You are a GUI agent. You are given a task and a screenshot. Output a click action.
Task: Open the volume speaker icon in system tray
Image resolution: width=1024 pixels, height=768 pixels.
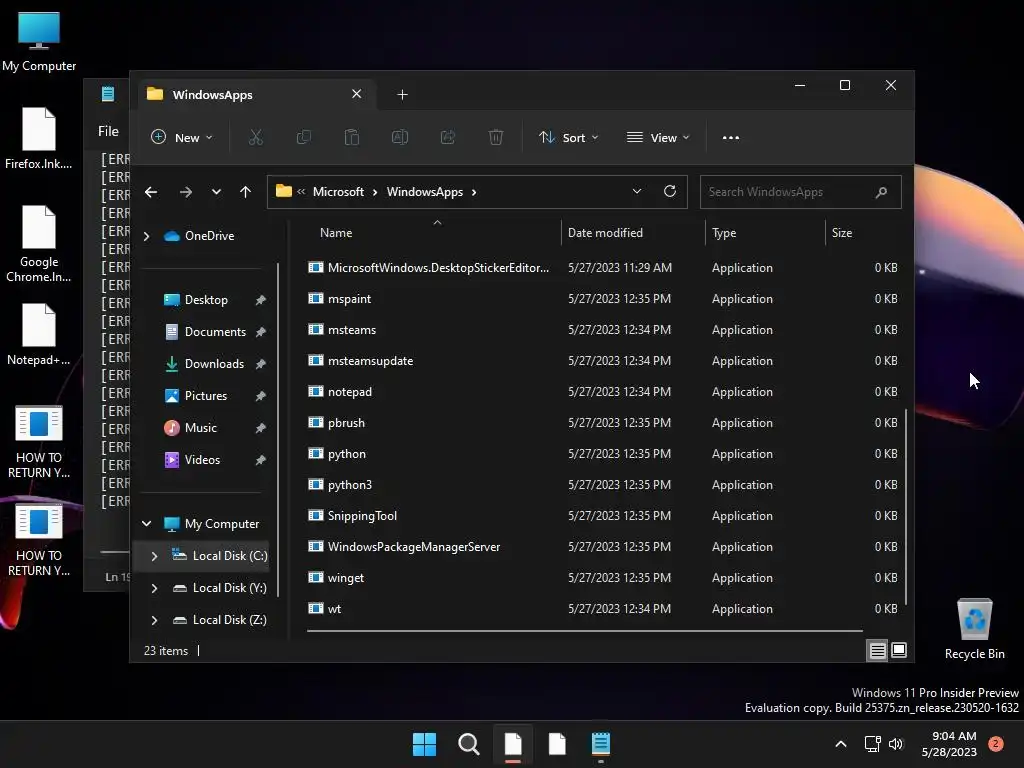[896, 744]
